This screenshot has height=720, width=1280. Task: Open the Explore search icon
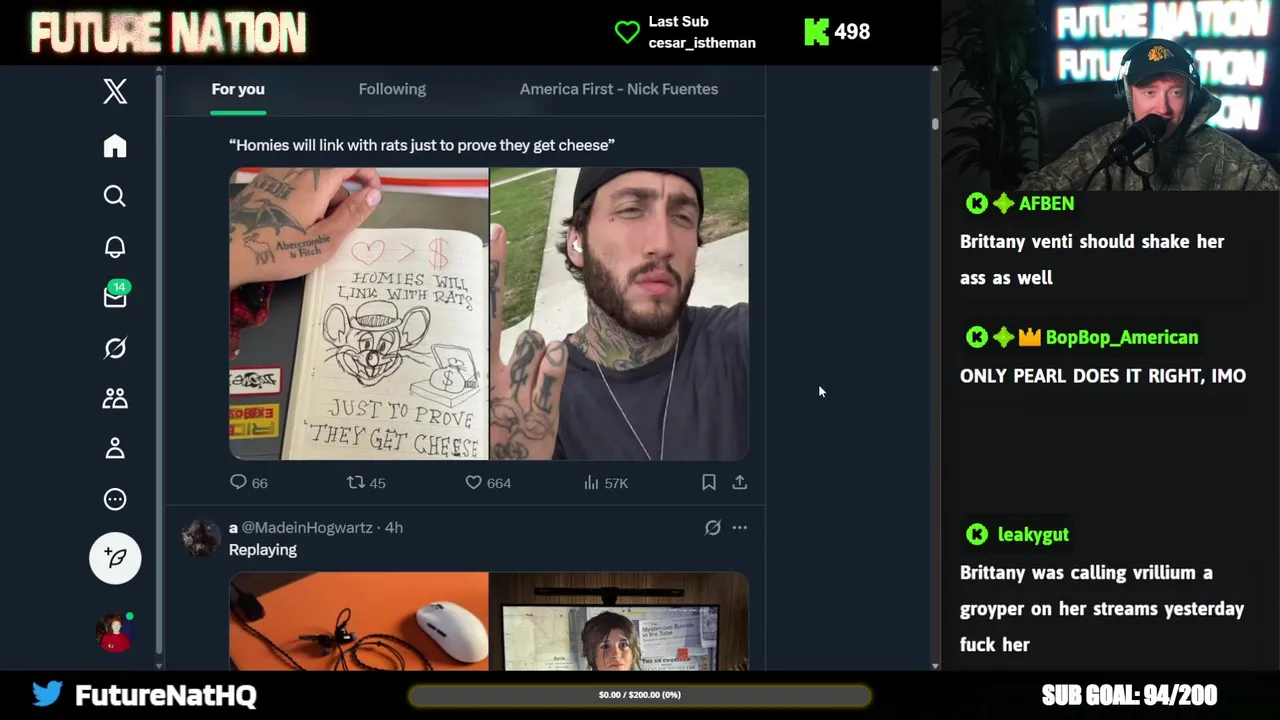tap(115, 196)
